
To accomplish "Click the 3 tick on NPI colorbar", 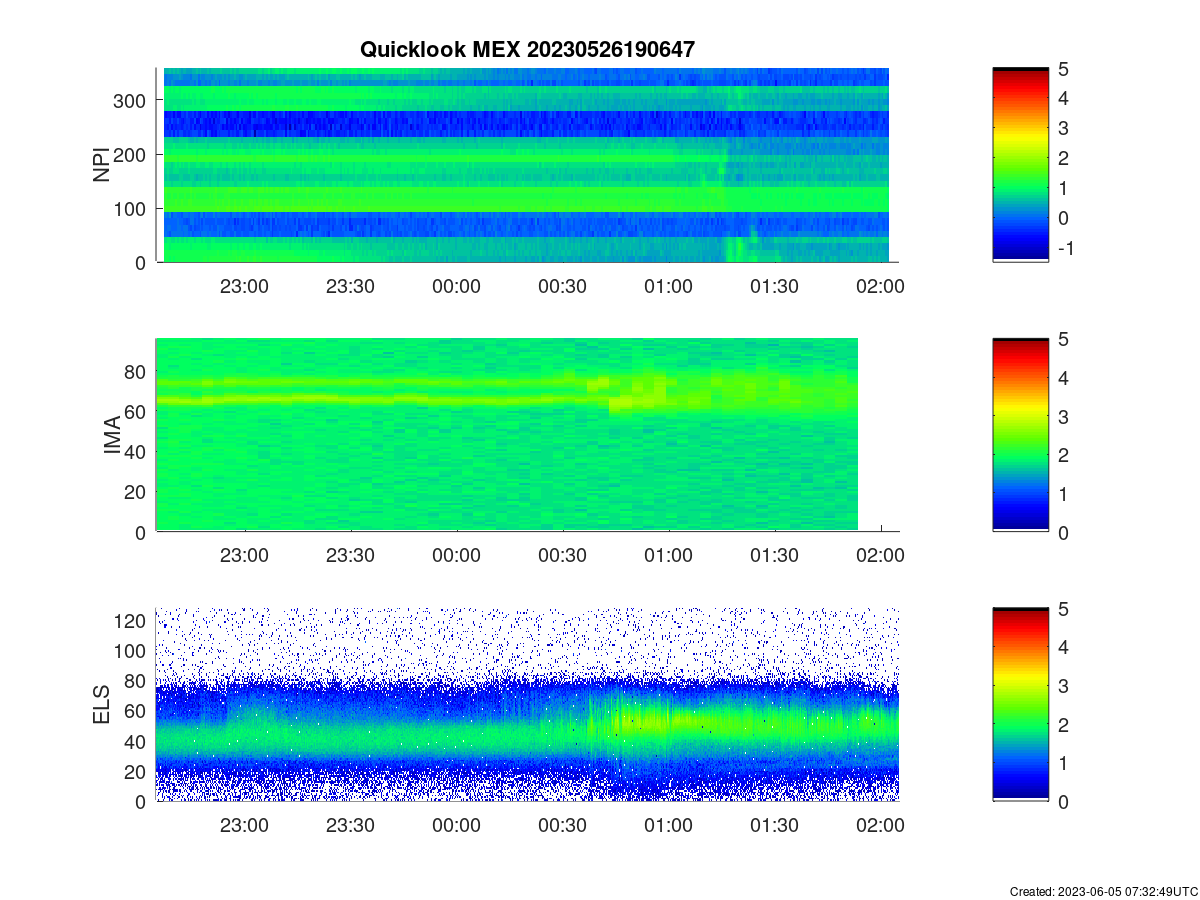I will point(1064,128).
